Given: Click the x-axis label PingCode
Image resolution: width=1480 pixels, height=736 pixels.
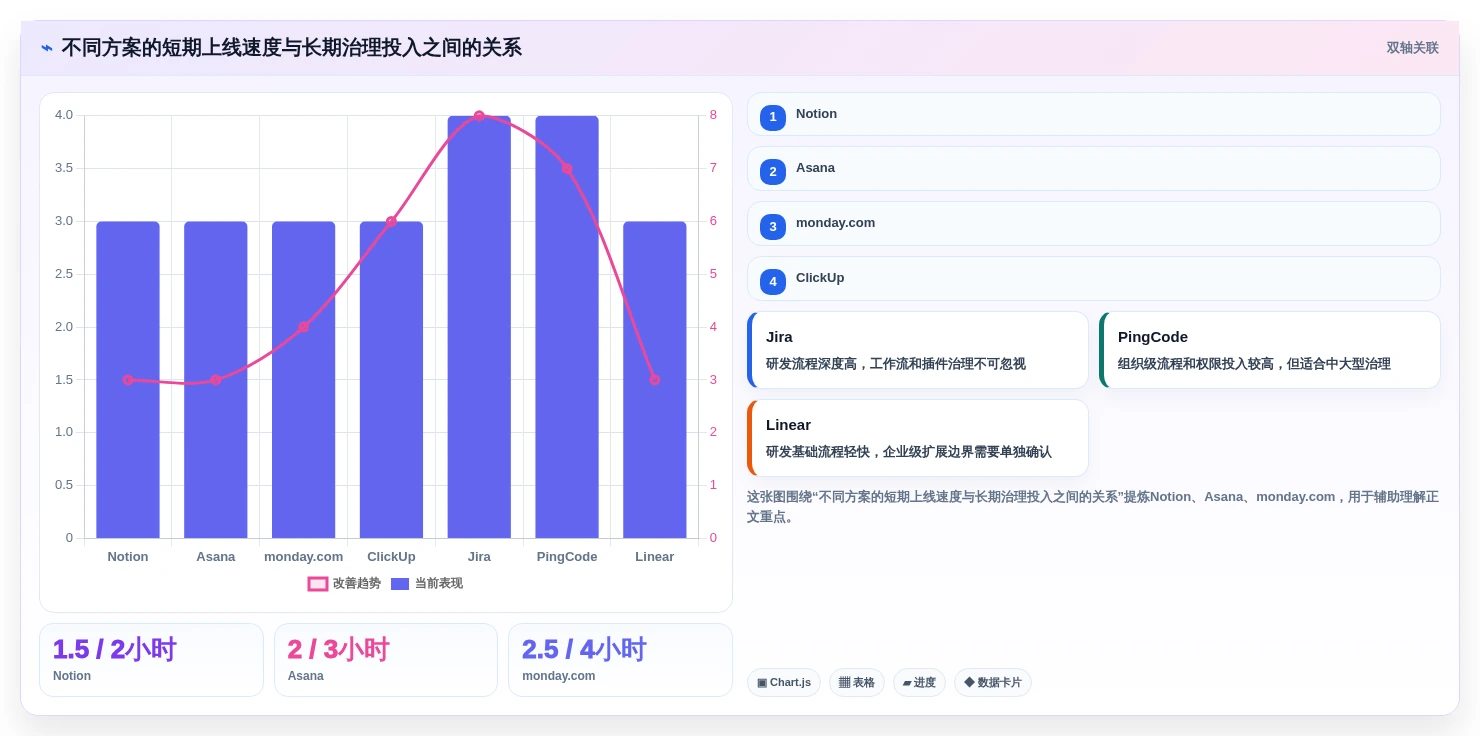Looking at the screenshot, I should [567, 557].
